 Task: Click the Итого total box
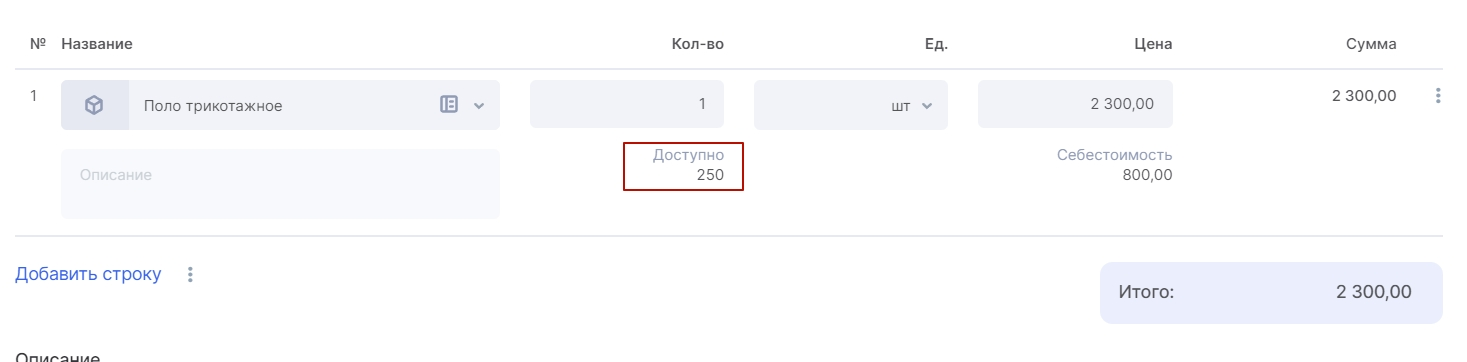coord(1271,293)
